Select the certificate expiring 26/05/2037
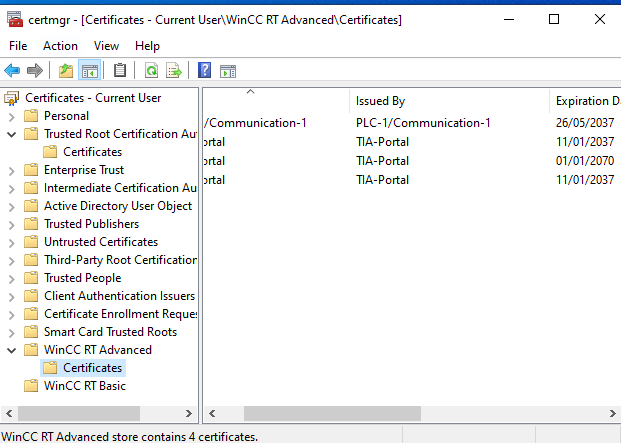This screenshot has height=443, width=621. pos(585,123)
